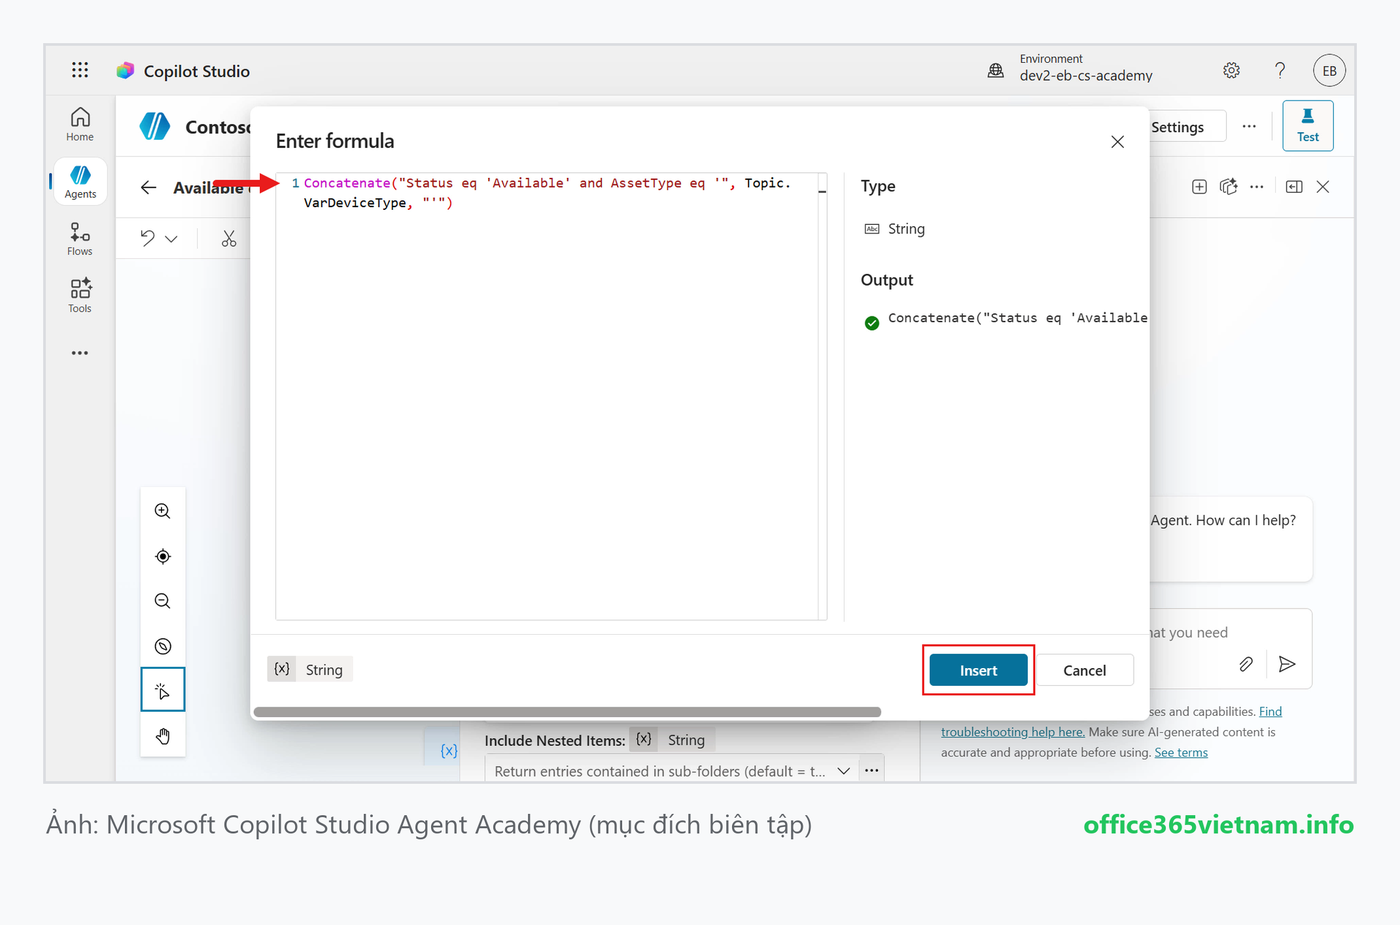Click into the formula editor text
Screen dimensions: 1400x925
click(547, 193)
